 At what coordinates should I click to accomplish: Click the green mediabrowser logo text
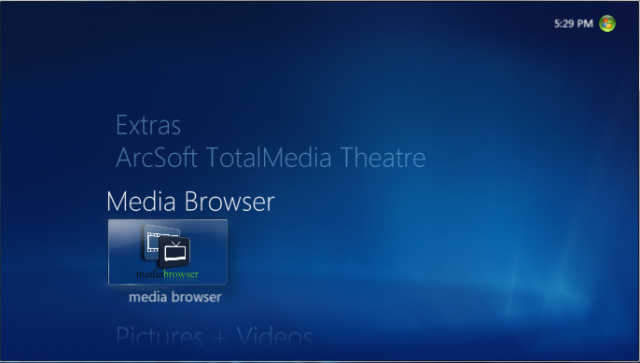tap(167, 274)
